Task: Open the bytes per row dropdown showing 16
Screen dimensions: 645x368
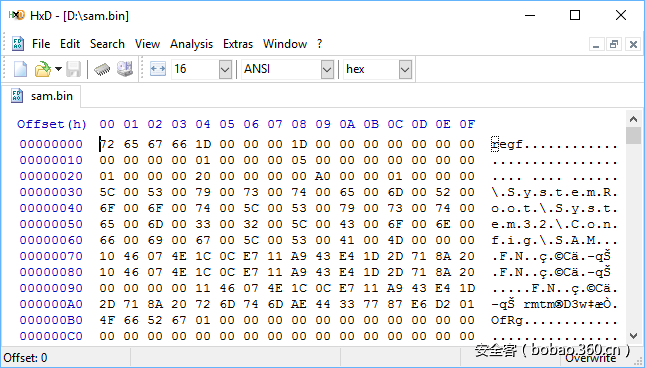Action: click(x=225, y=69)
